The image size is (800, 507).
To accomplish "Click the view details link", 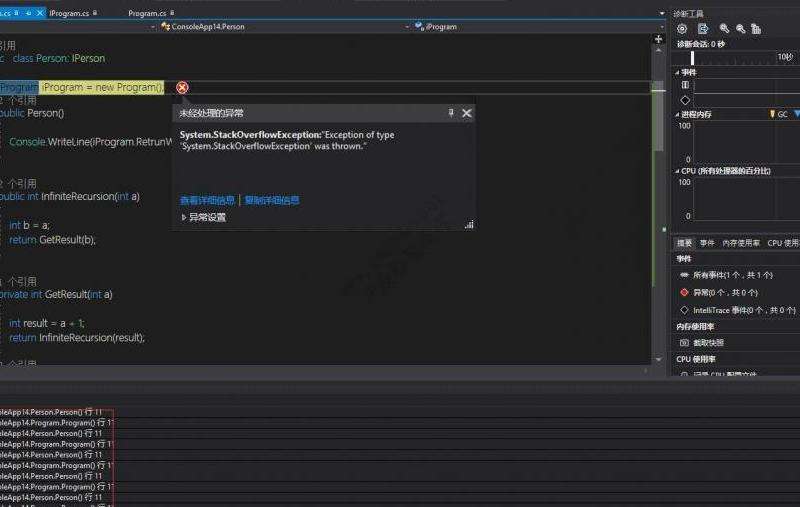I will tap(207, 200).
